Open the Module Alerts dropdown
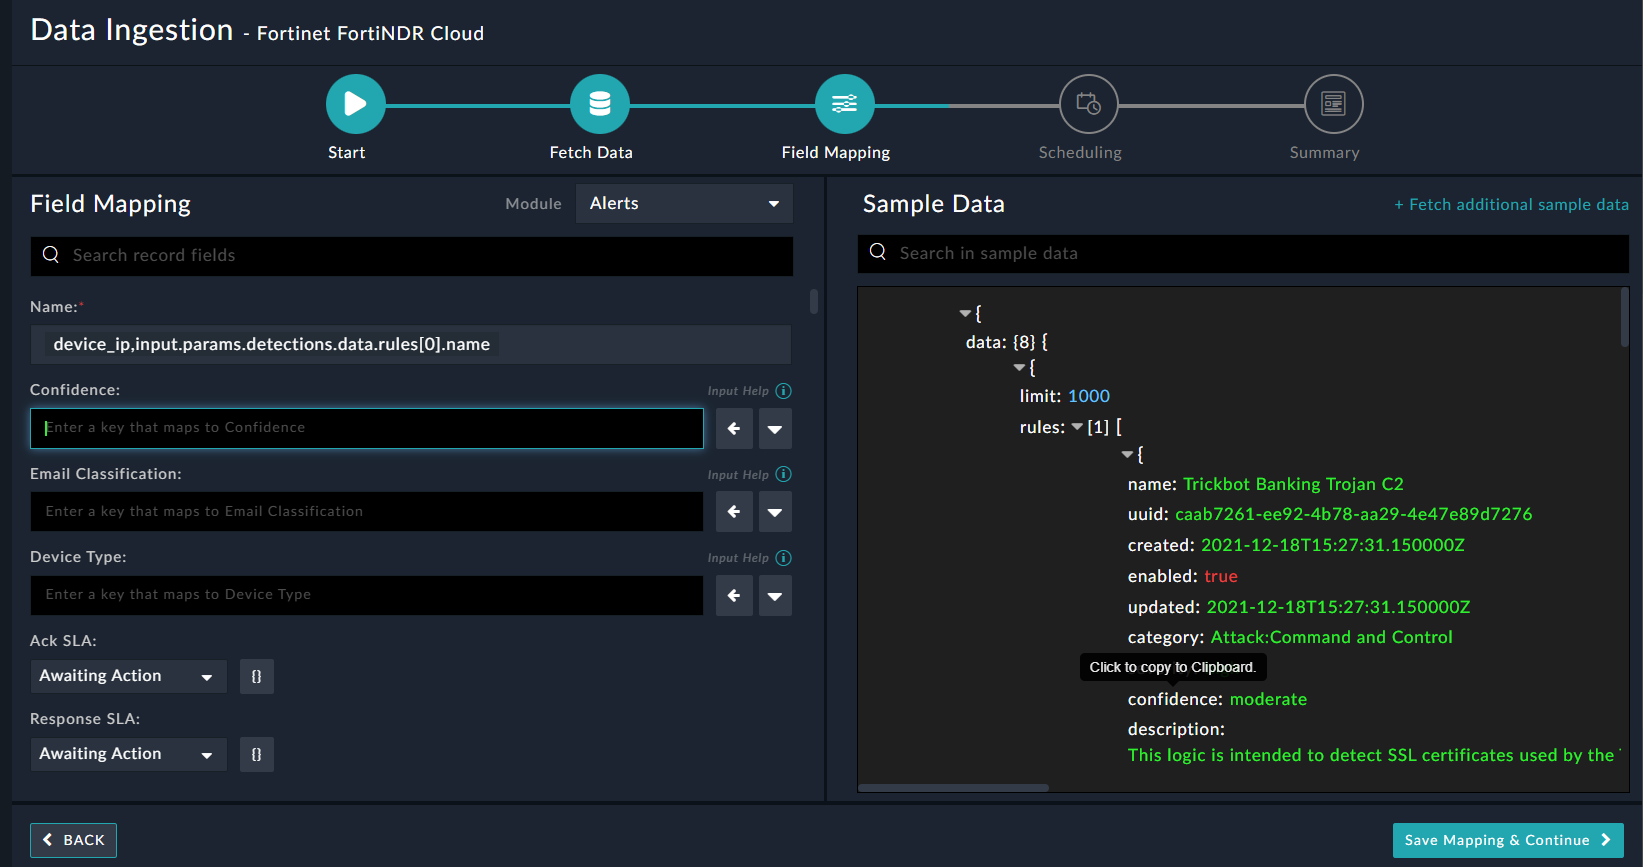Screen dimensions: 1643x867 tap(684, 204)
